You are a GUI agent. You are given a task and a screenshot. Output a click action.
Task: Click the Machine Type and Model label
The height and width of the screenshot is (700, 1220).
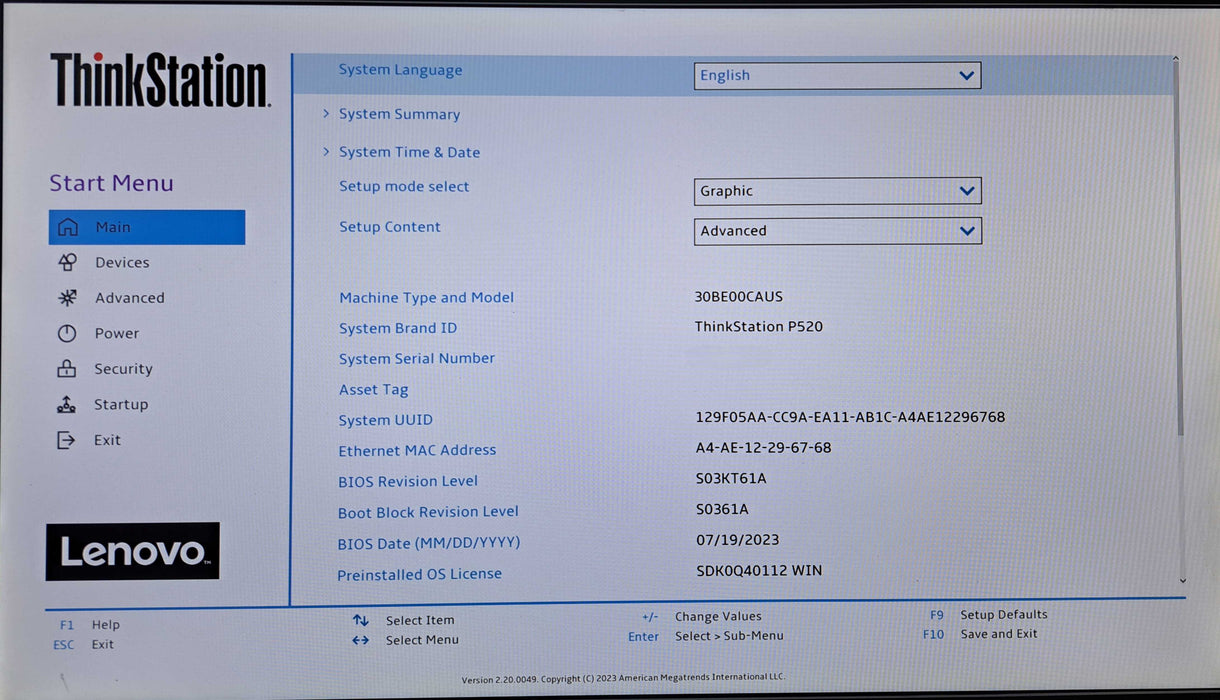click(427, 298)
